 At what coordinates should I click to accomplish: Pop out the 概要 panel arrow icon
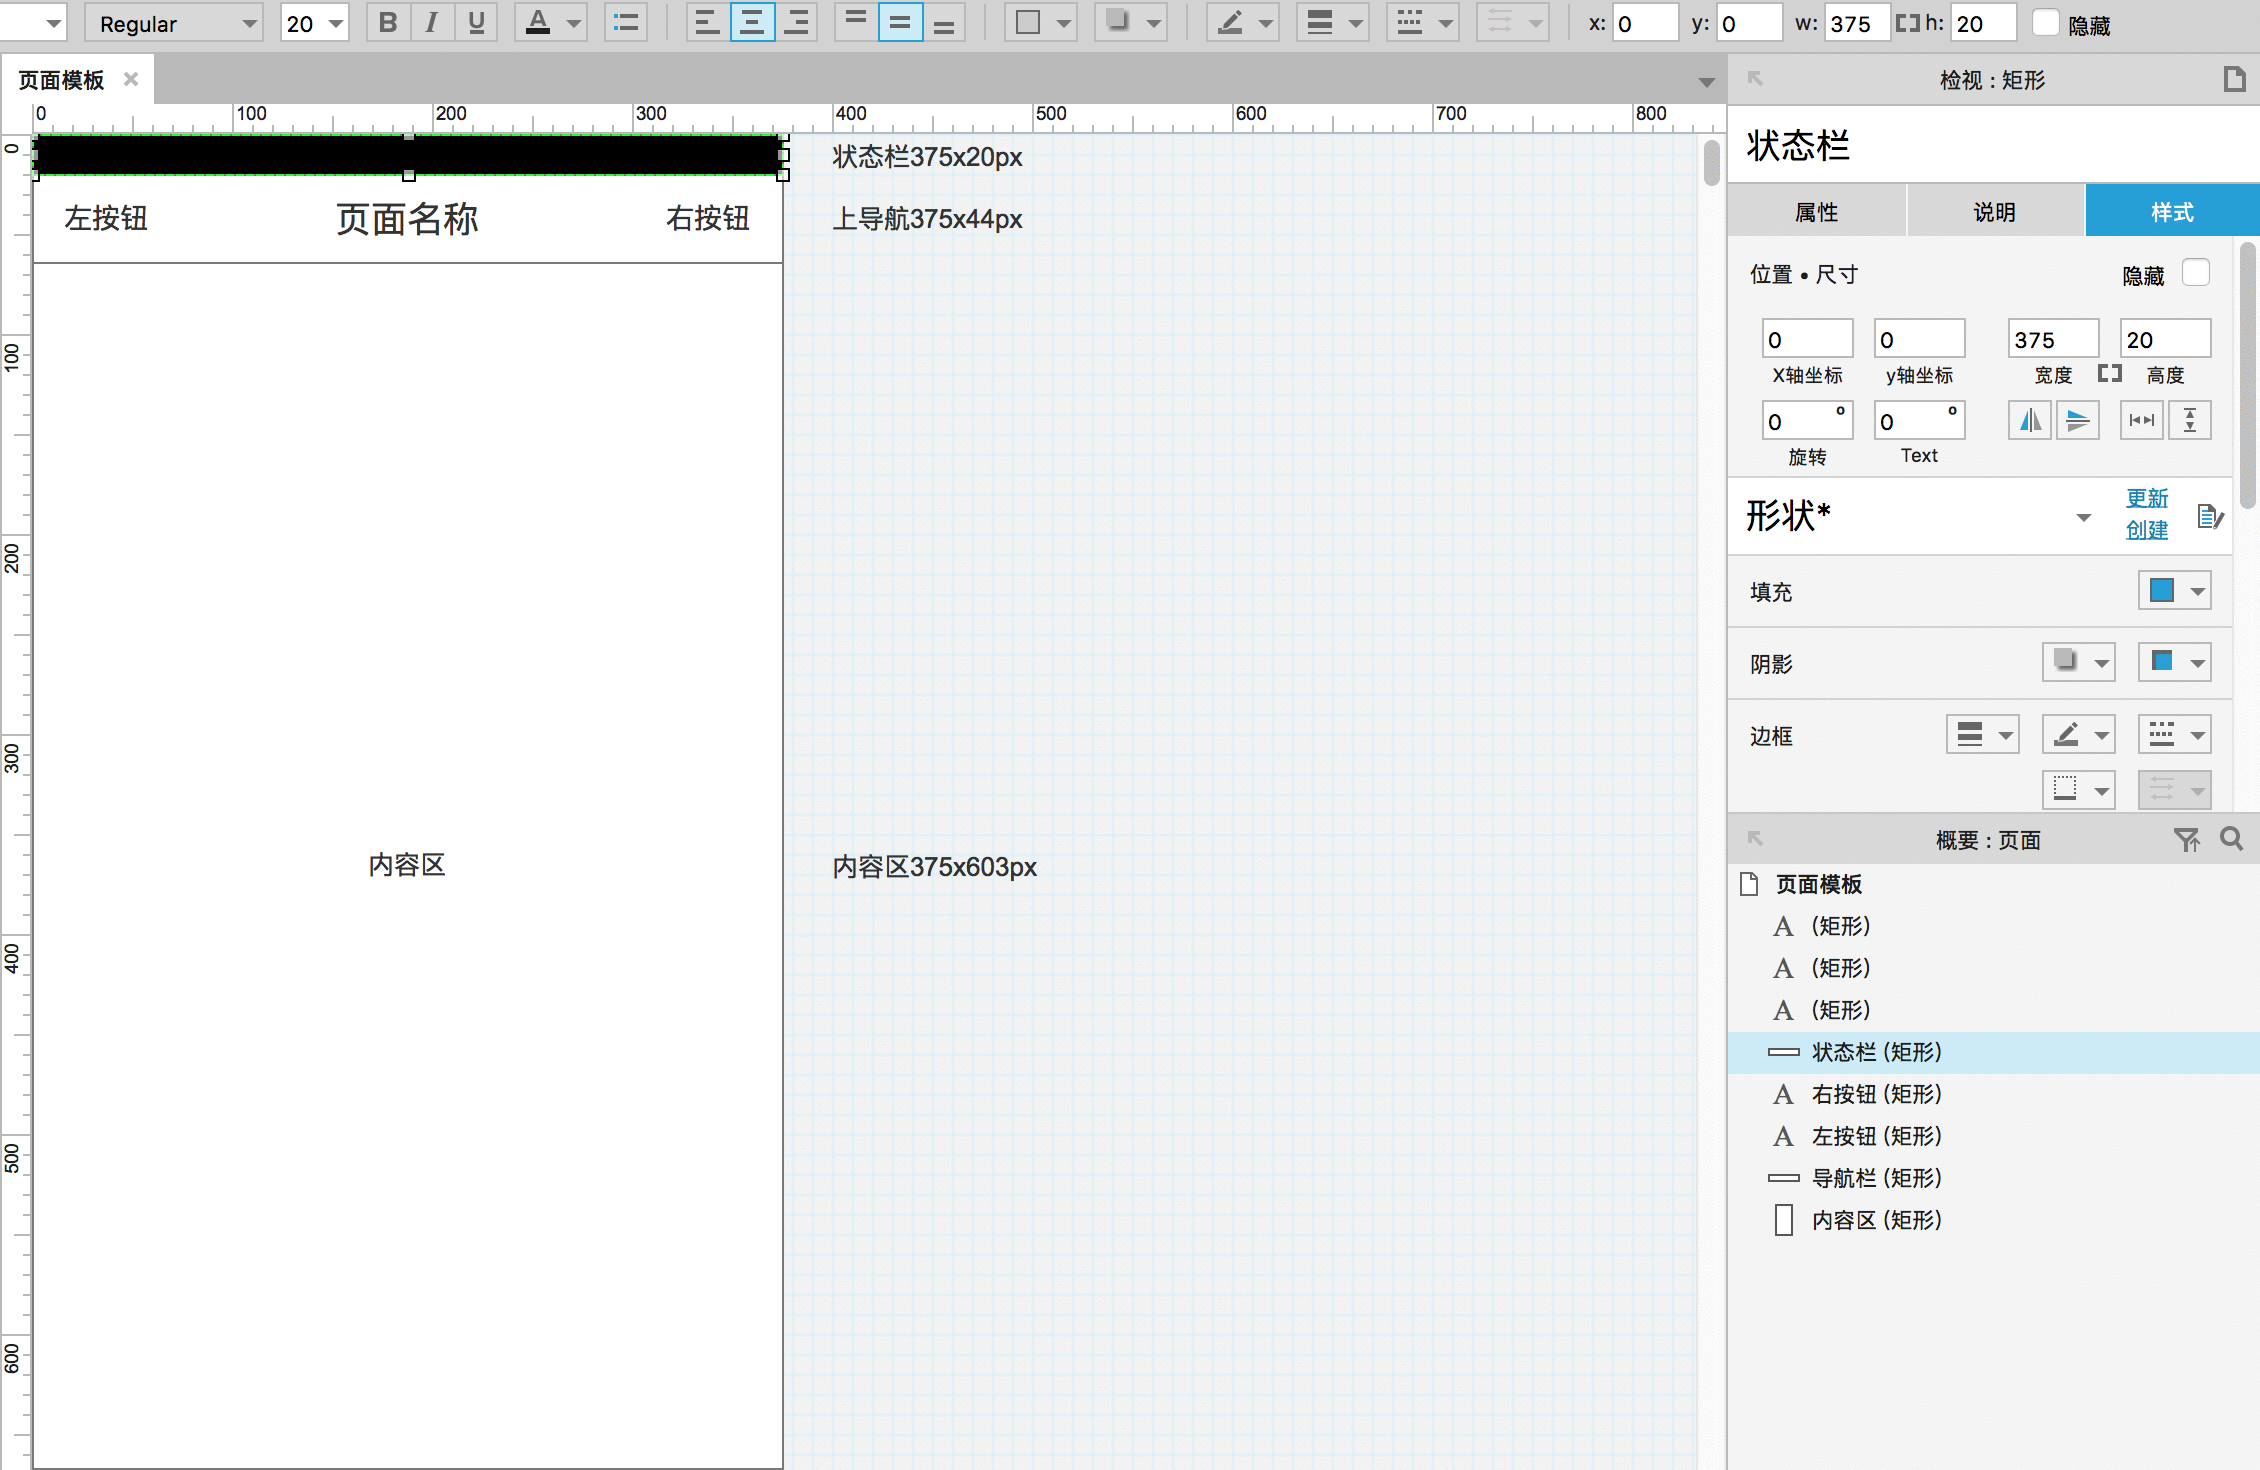click(x=1755, y=838)
